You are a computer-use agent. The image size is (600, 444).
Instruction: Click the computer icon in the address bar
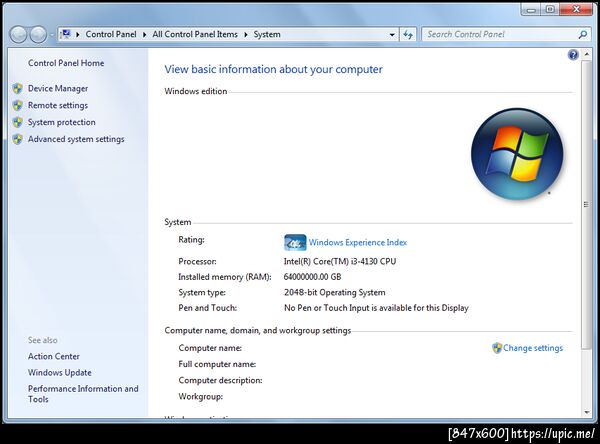pos(66,34)
